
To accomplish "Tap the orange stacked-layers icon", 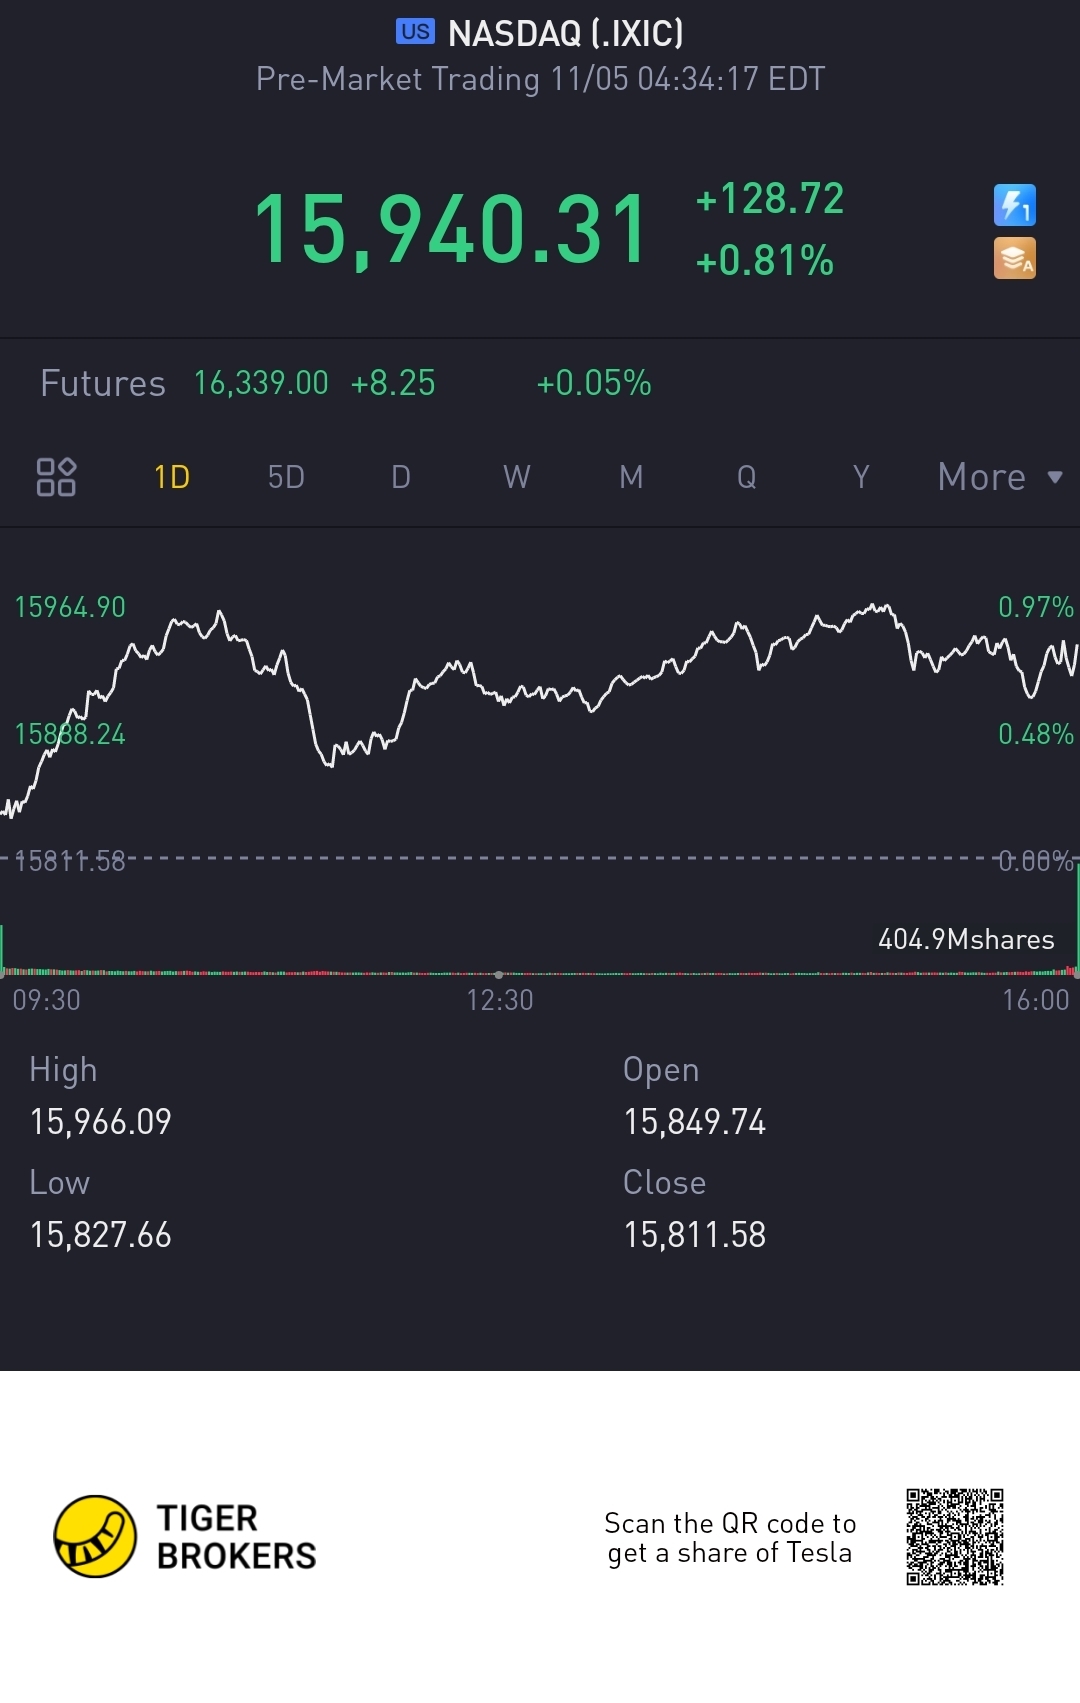I will (1014, 258).
